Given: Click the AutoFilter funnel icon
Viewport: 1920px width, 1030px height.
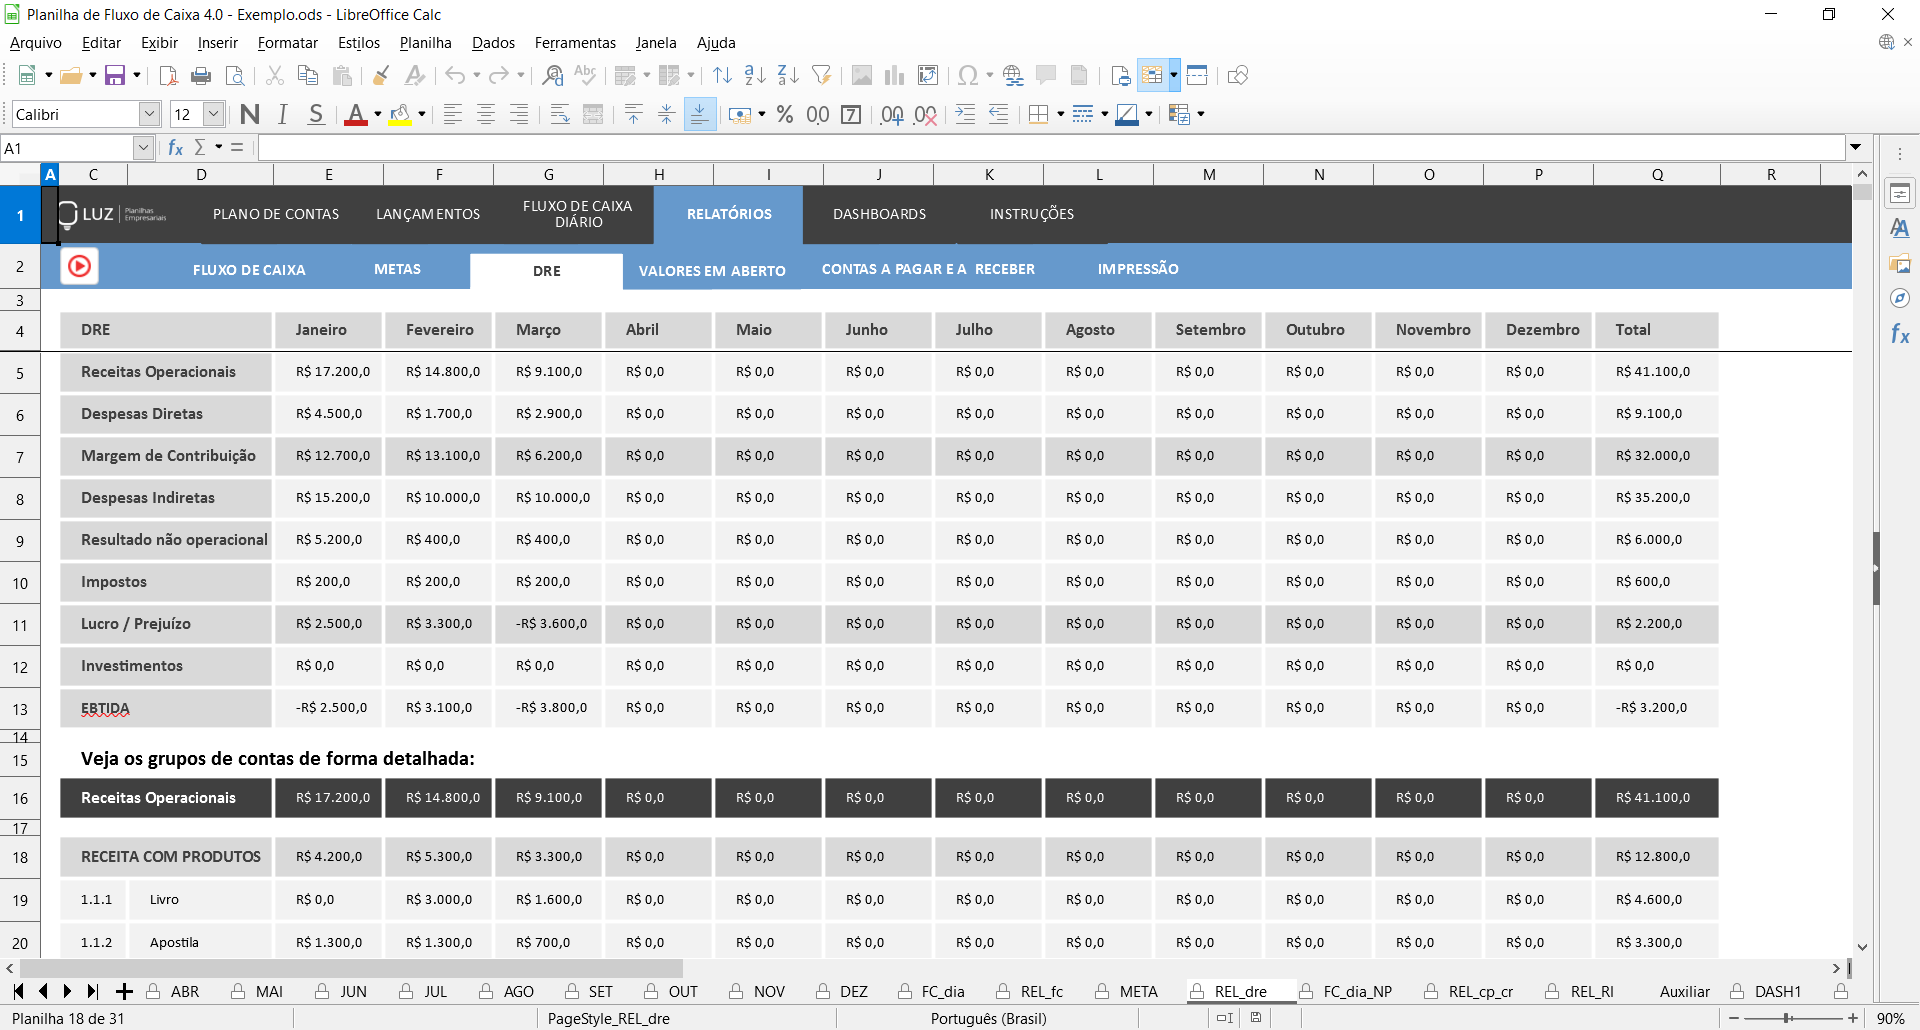Looking at the screenshot, I should (821, 76).
